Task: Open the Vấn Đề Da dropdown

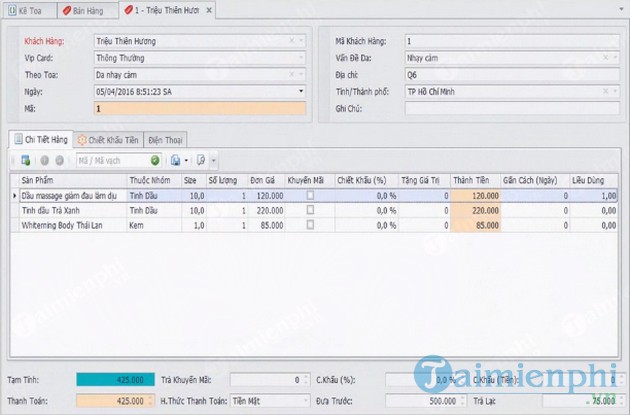Action: 613,58
